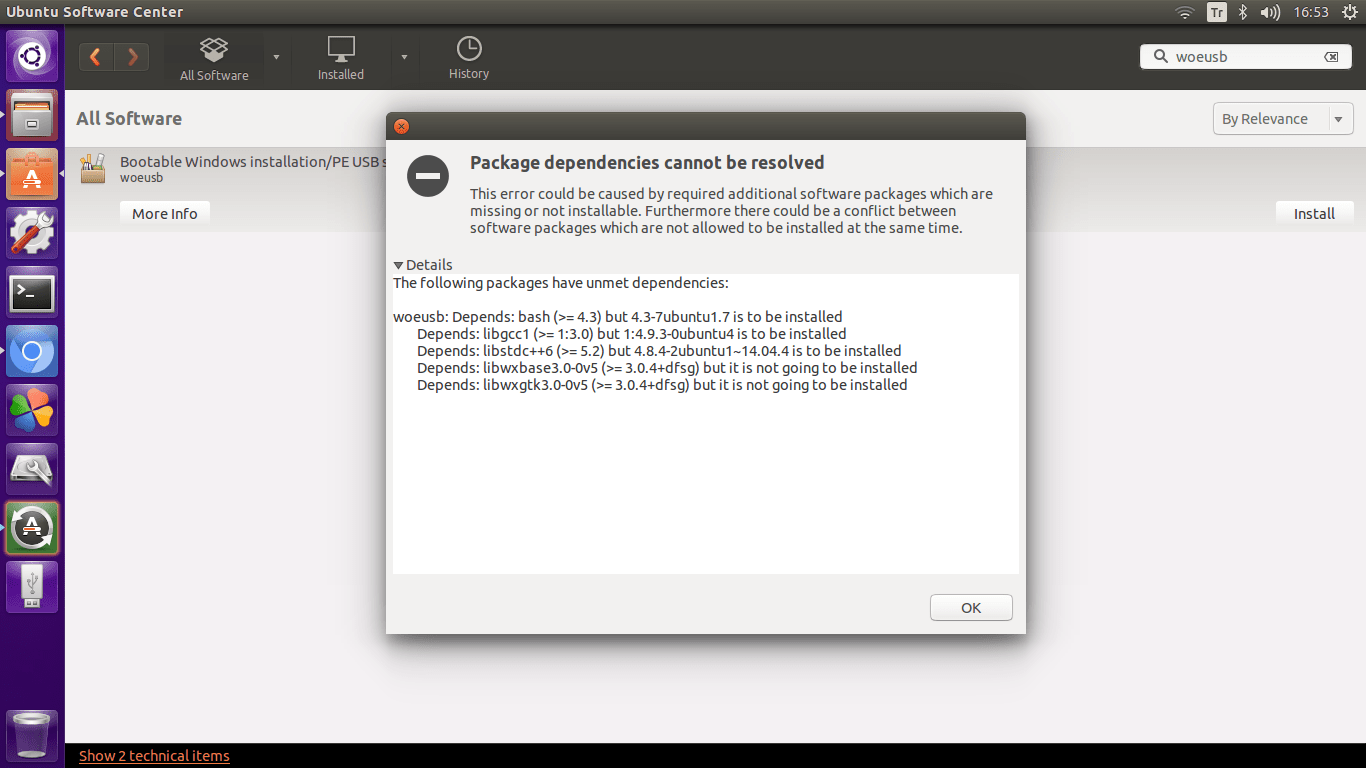Open the clock showing 16:53
This screenshot has height=768, width=1366.
(x=1310, y=12)
